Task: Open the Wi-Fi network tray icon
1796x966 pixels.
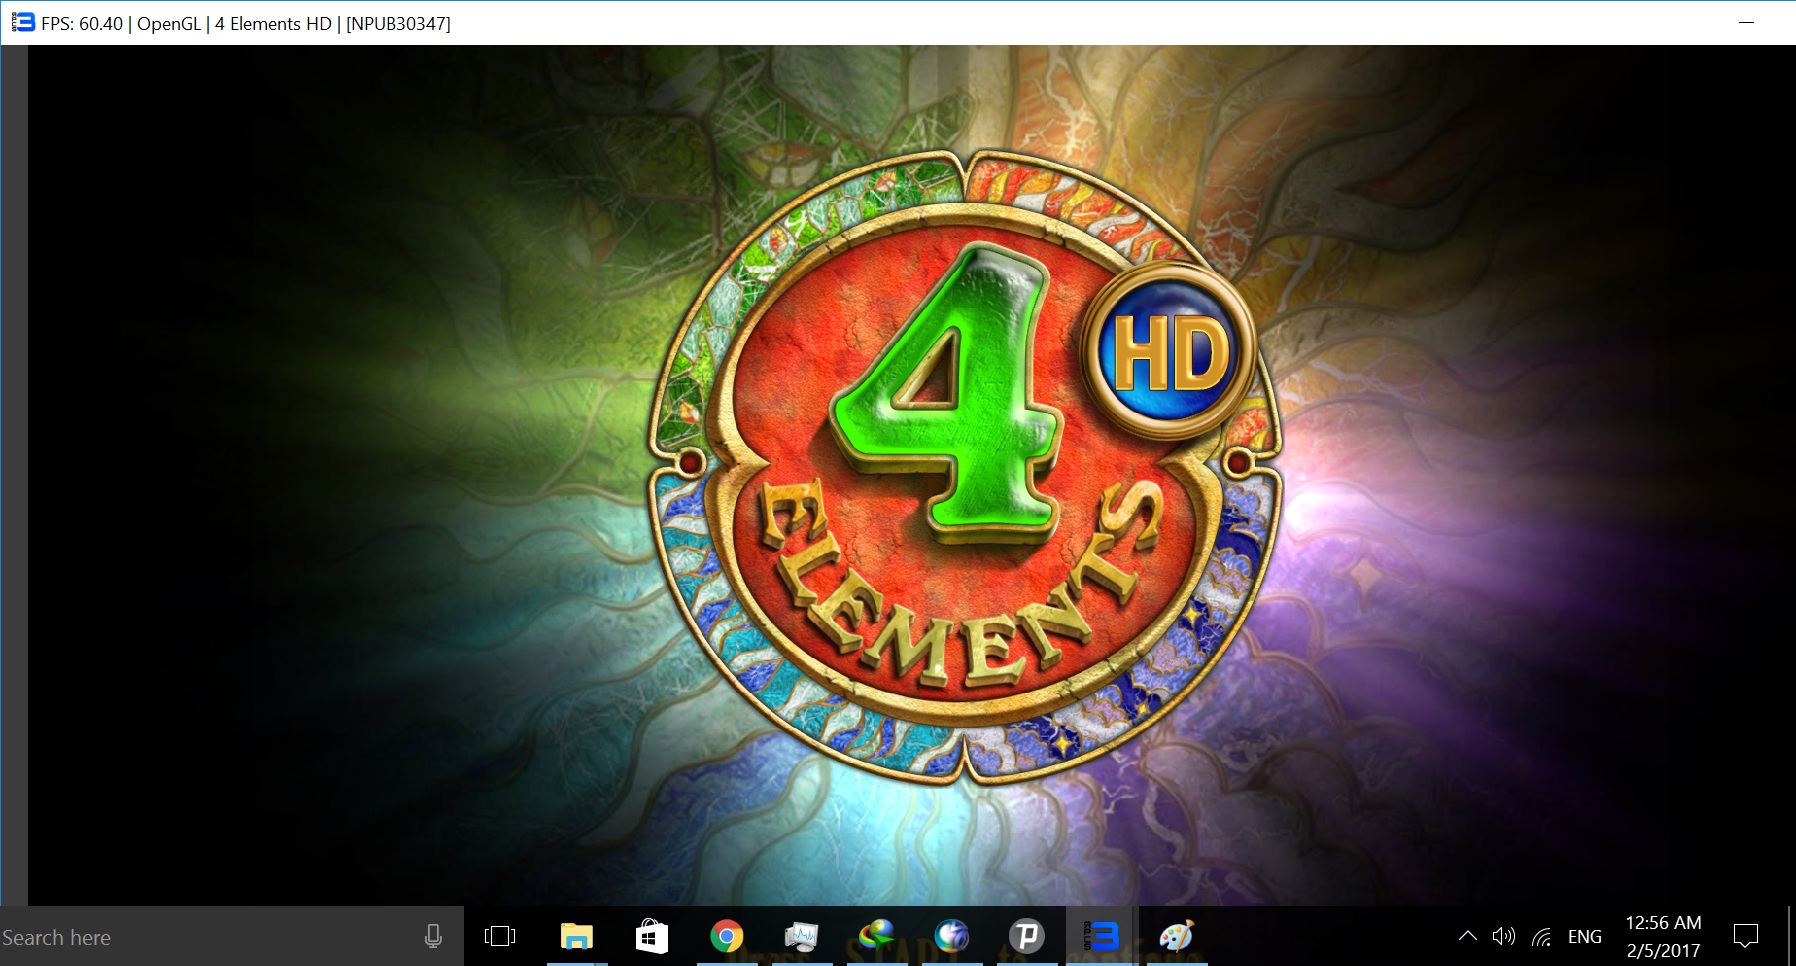Action: 1542,937
